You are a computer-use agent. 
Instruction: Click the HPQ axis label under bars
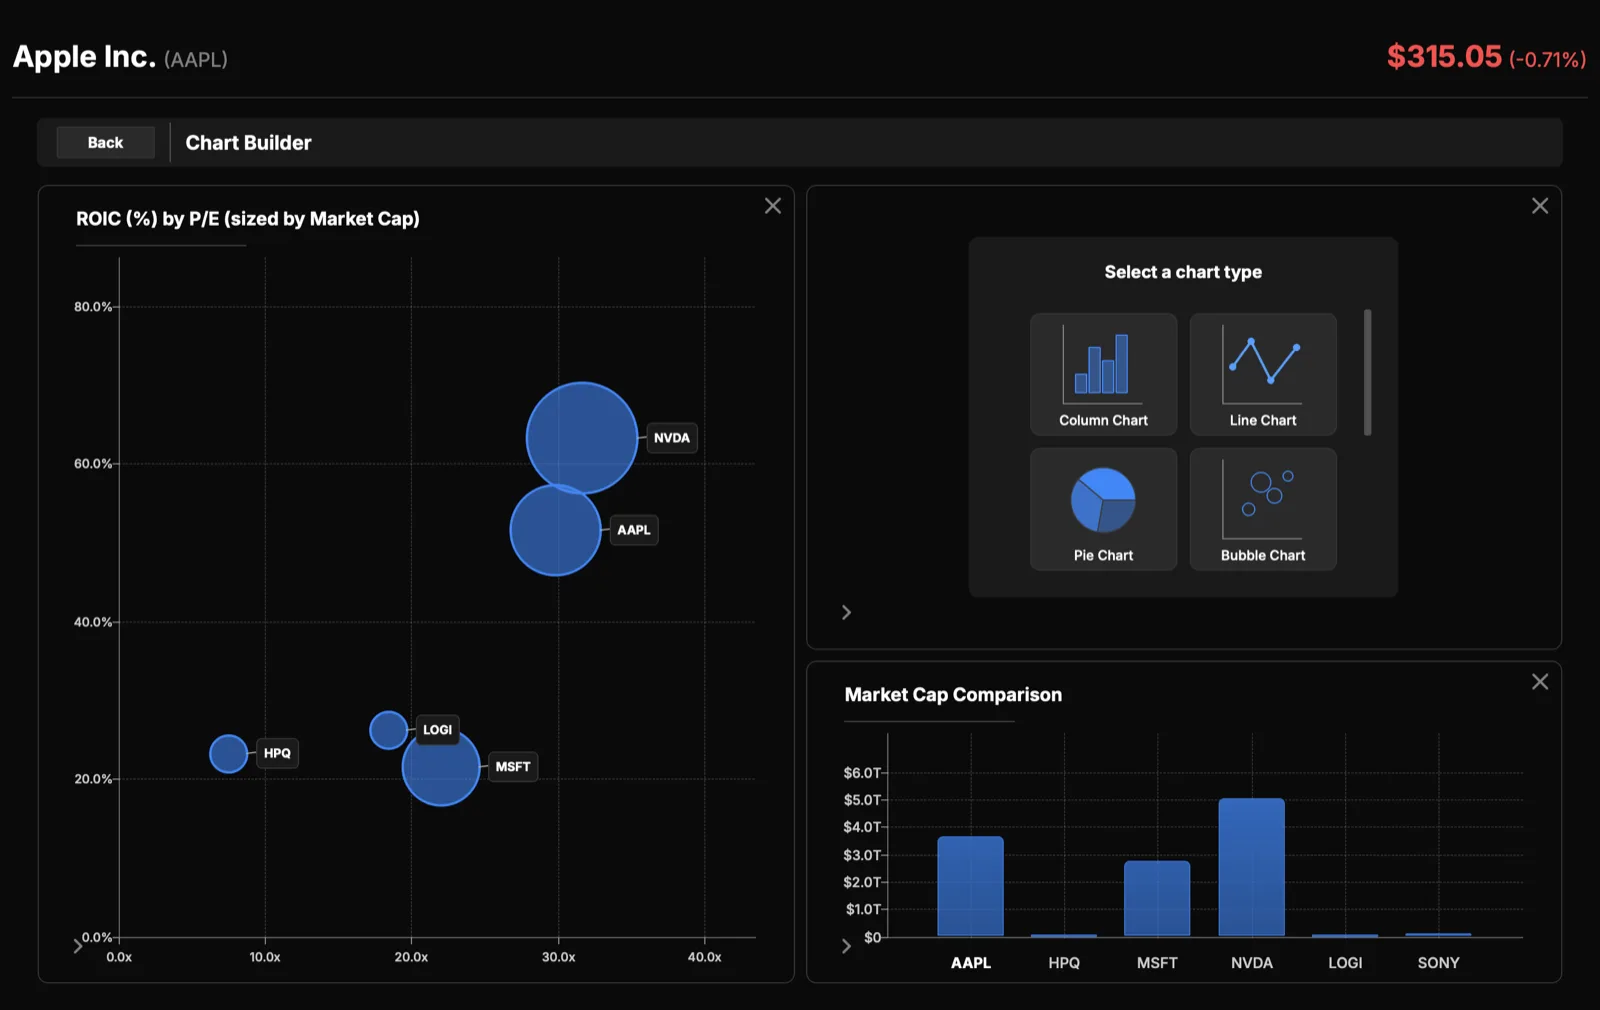point(1064,963)
